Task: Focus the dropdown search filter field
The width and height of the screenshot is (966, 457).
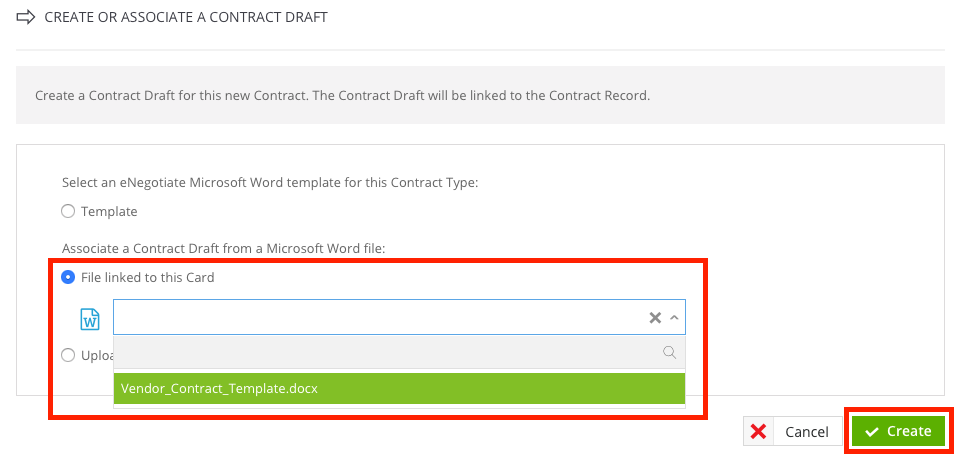Action: (x=399, y=352)
